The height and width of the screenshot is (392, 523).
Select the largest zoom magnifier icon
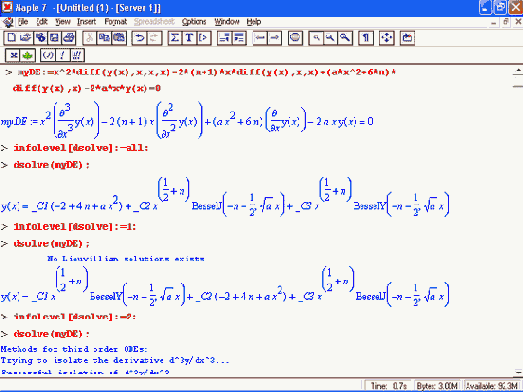tap(345, 38)
